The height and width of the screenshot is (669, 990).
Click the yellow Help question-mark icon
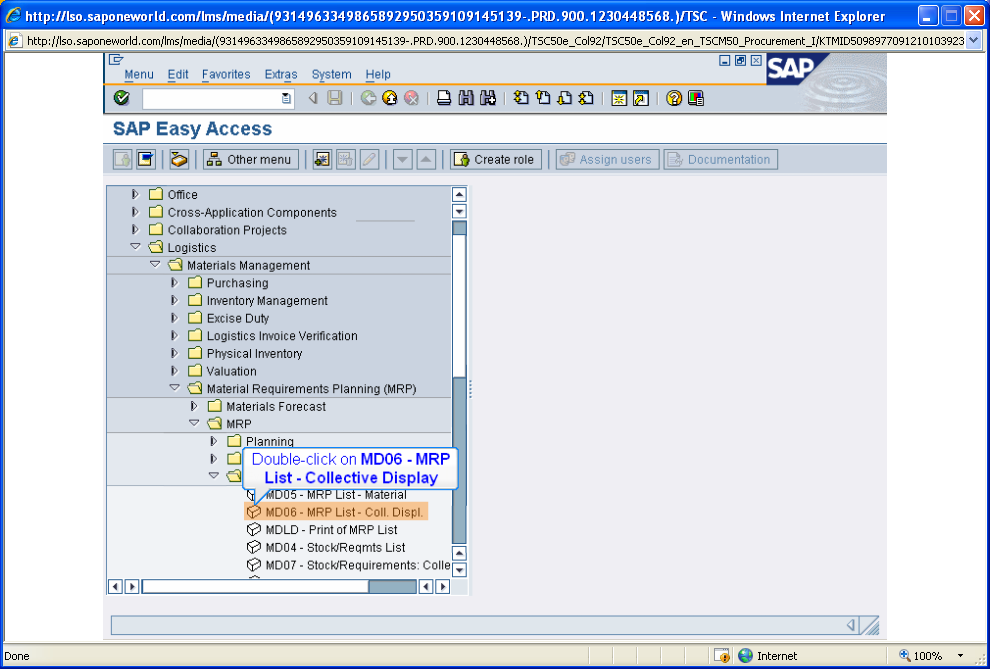(x=674, y=98)
